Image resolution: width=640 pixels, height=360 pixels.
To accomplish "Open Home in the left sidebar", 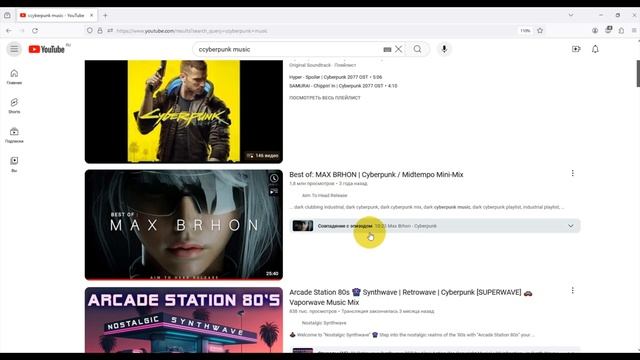I will (x=14, y=77).
